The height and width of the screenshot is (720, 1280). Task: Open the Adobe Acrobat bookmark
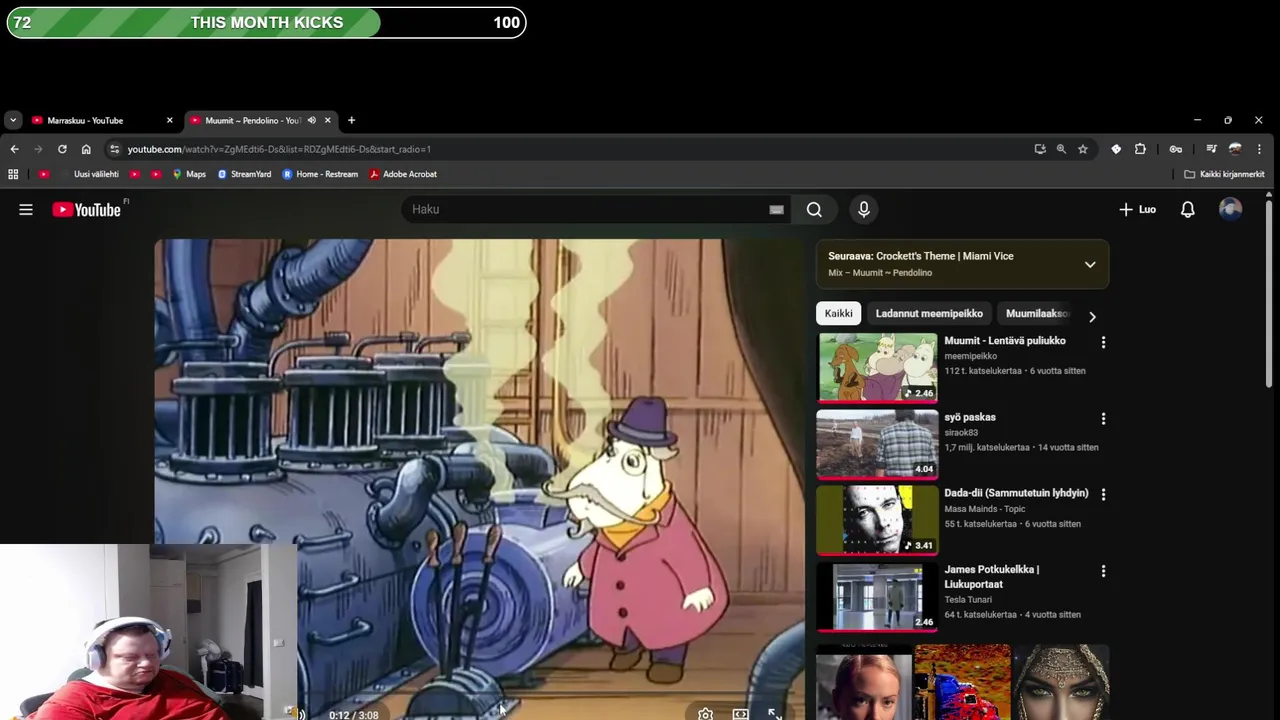pyautogui.click(x=403, y=174)
